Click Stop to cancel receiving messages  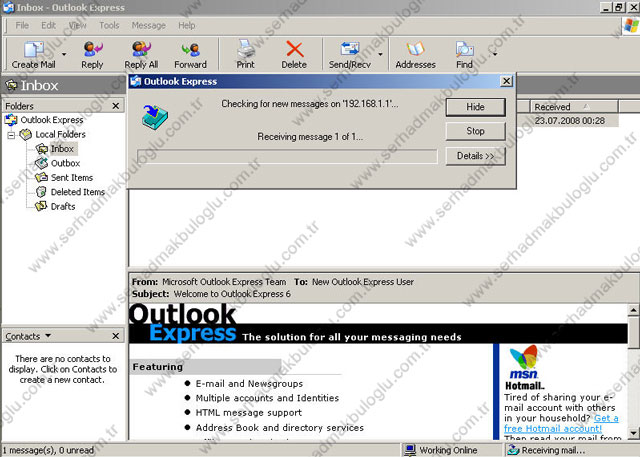coord(476,131)
